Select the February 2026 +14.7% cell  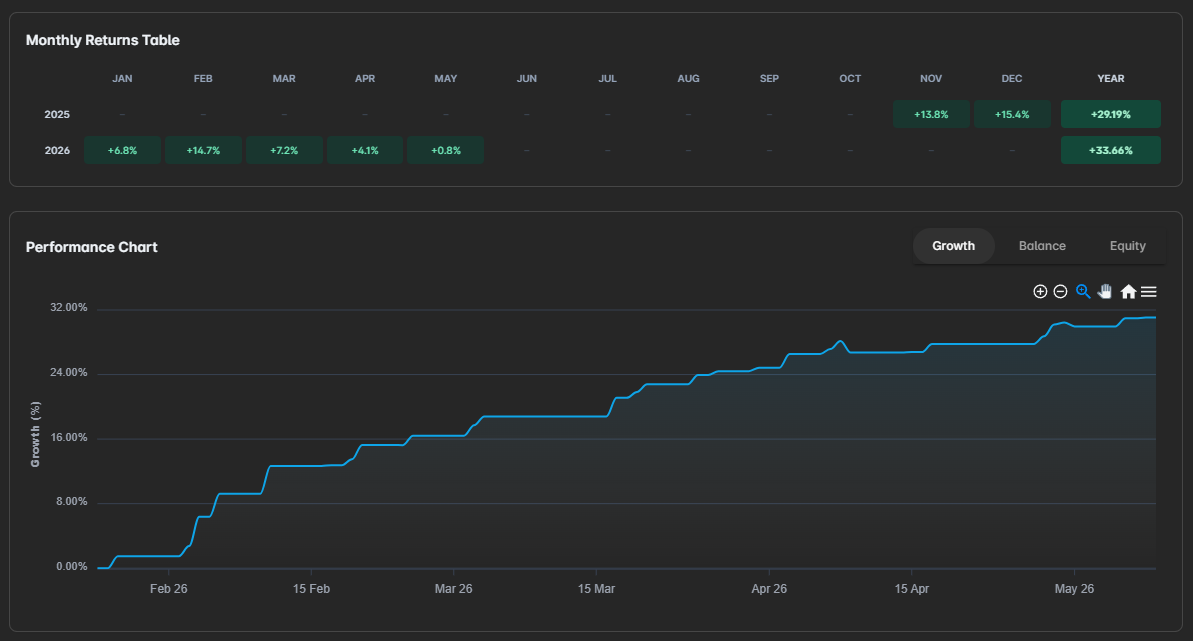203,150
